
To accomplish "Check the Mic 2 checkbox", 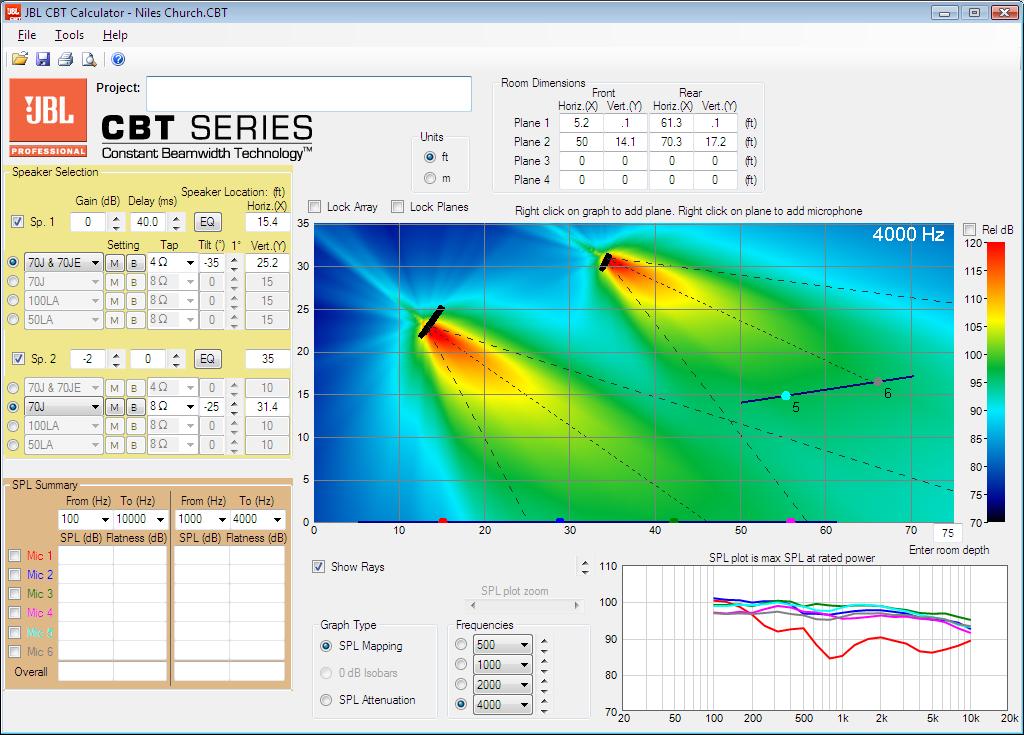I will [x=14, y=574].
